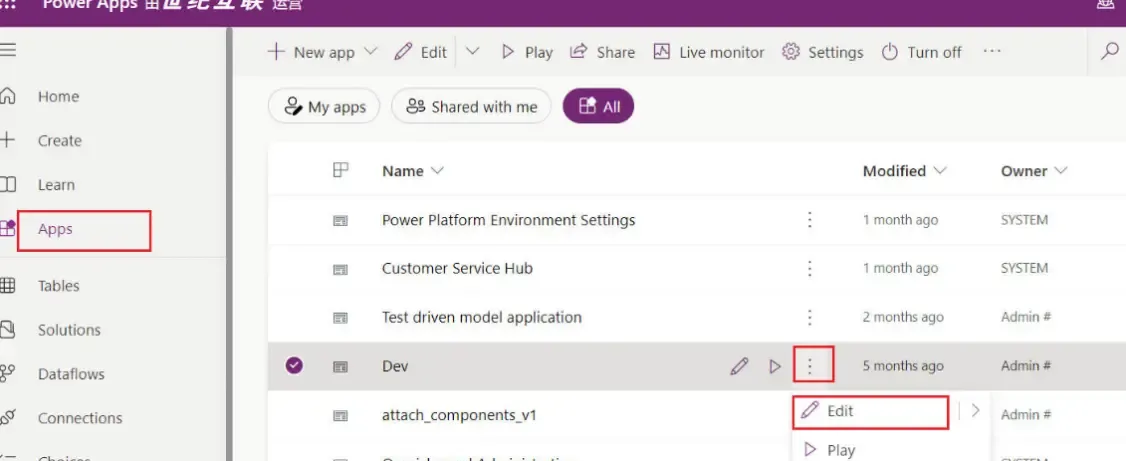Open Dataflows in sidebar
Viewport: 1126px width, 461px height.
click(x=71, y=374)
